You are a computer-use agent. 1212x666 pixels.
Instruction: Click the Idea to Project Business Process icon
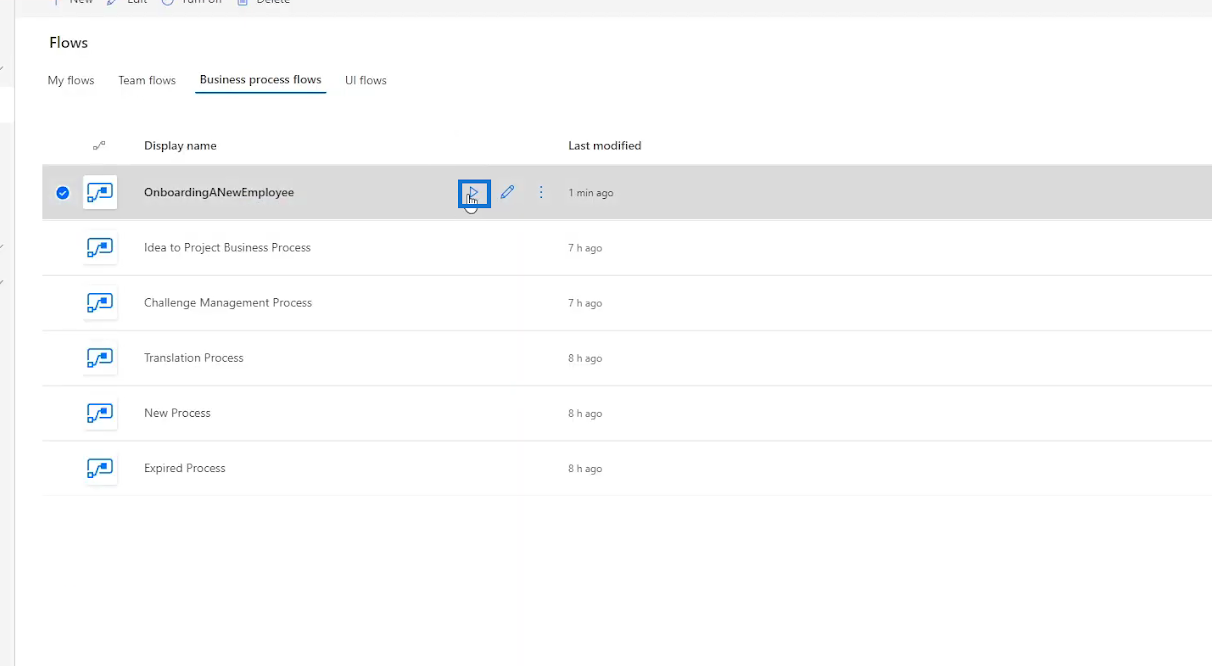(x=100, y=247)
